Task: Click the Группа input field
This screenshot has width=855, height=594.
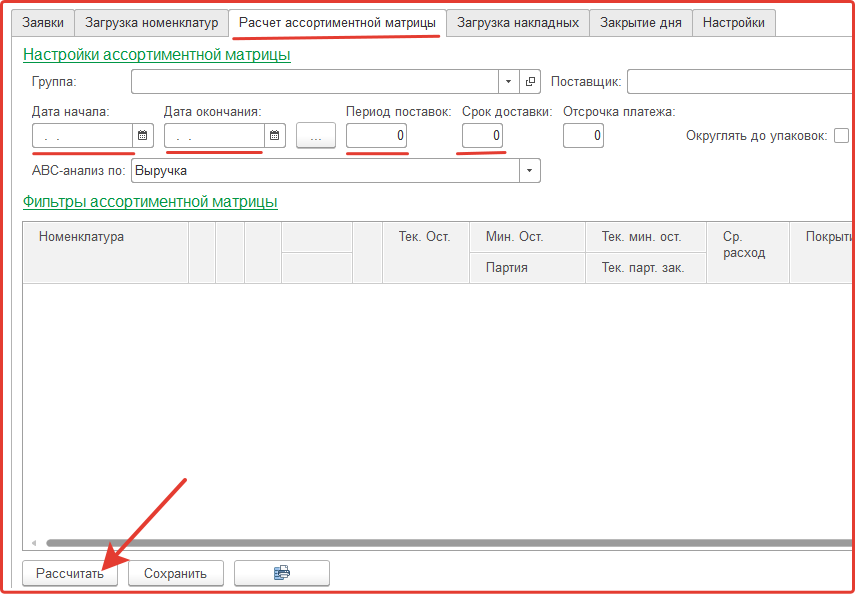Action: point(315,82)
